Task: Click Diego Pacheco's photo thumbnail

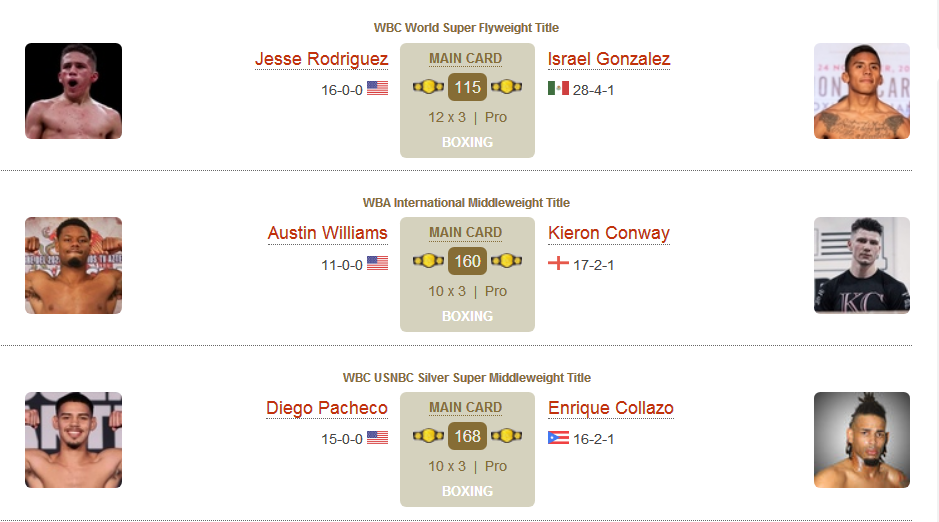Action: click(73, 440)
